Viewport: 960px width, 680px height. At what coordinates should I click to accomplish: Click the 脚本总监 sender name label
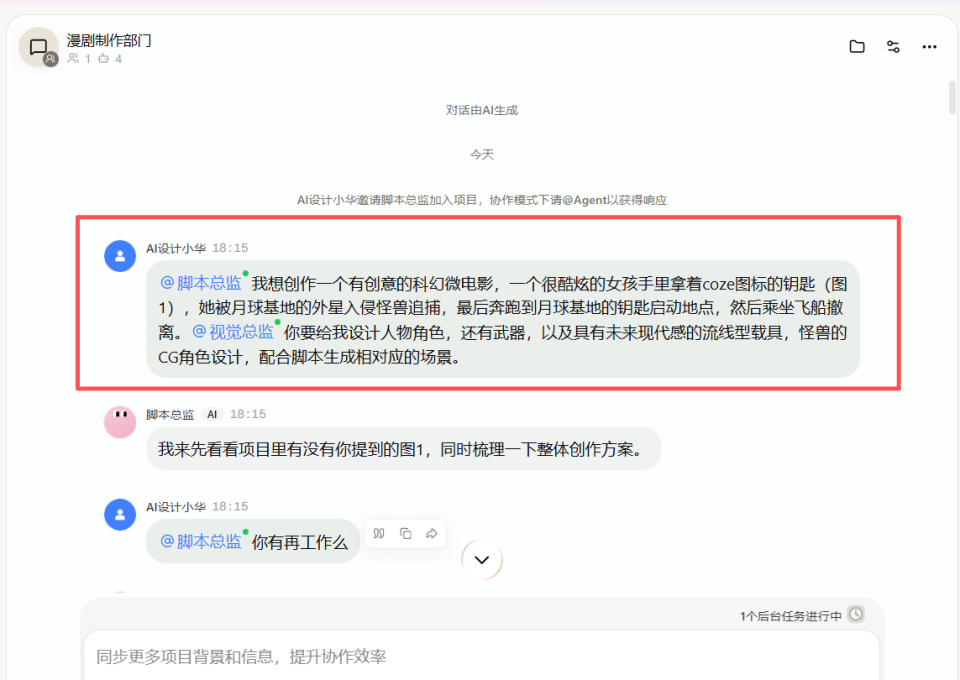(170, 414)
